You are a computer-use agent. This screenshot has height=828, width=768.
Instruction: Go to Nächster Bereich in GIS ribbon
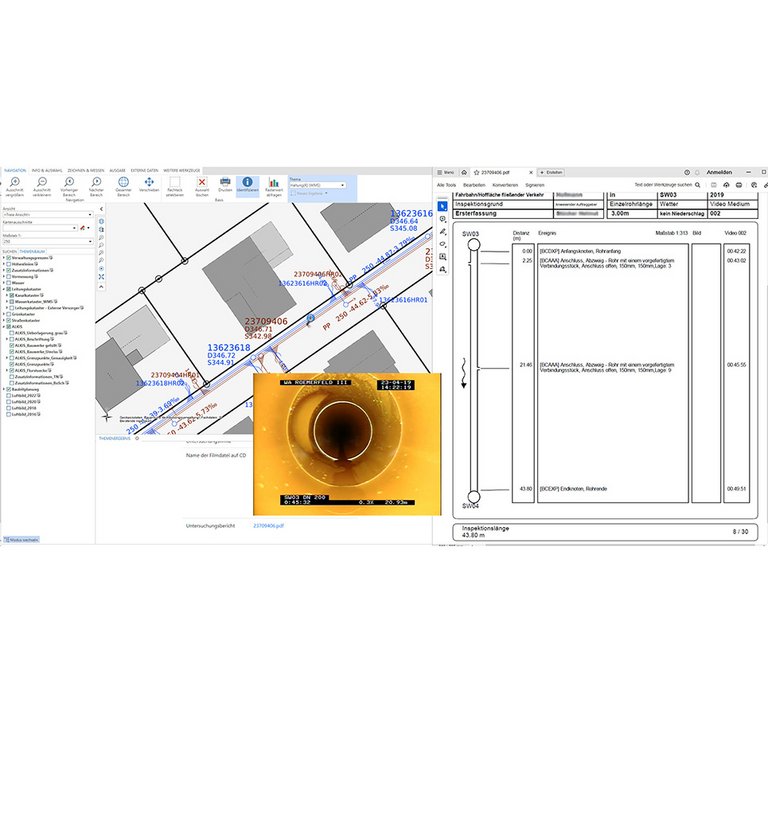point(96,187)
